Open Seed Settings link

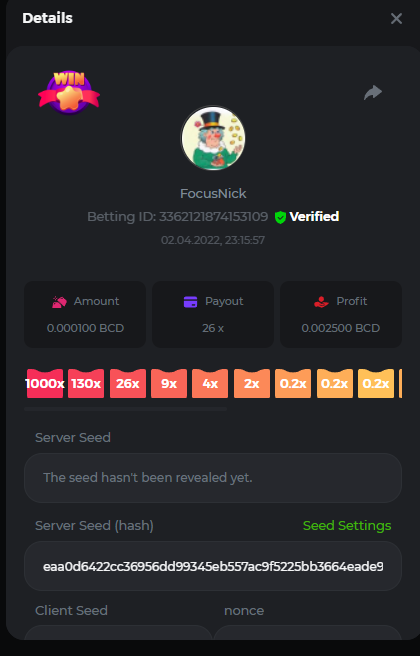pyautogui.click(x=347, y=525)
